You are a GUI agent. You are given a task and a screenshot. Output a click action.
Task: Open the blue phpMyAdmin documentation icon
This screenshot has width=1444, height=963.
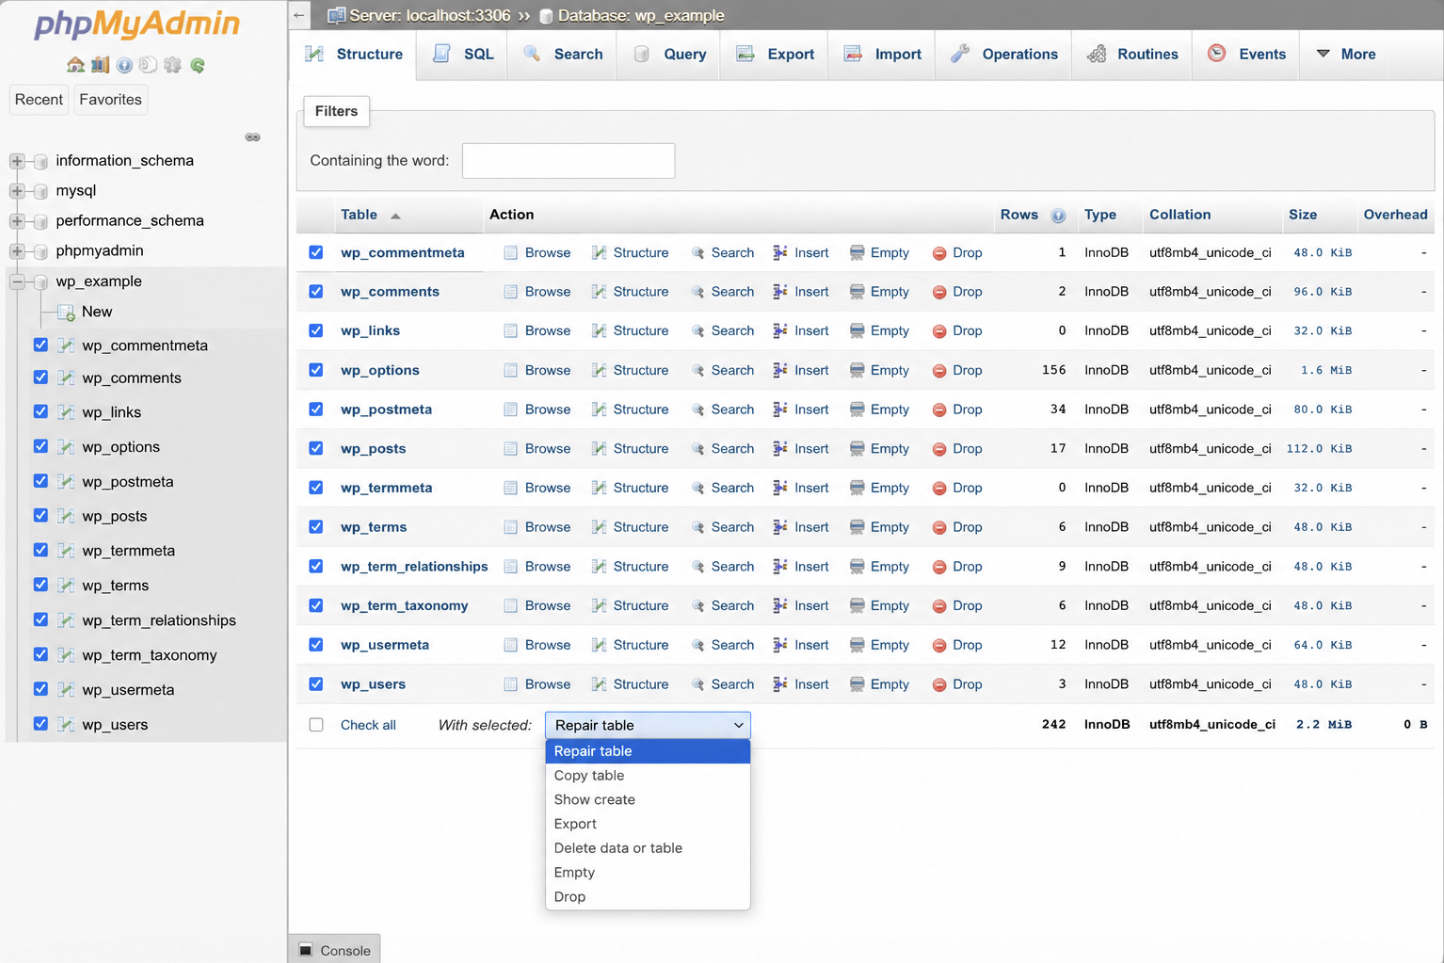coord(124,65)
